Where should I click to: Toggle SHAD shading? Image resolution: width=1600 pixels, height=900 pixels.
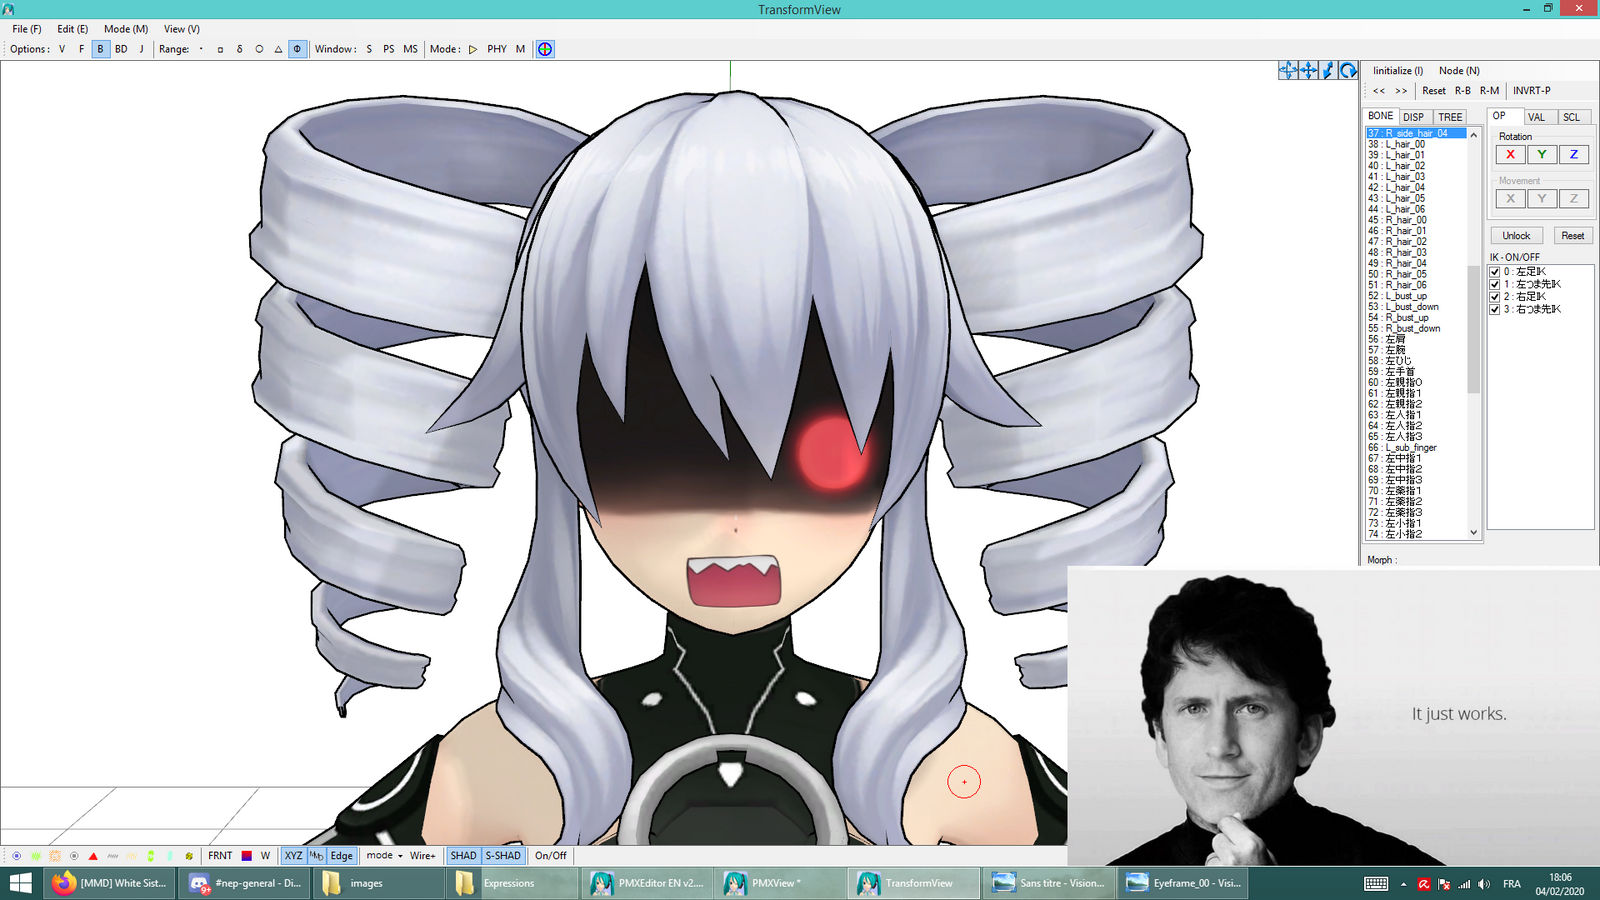point(463,856)
